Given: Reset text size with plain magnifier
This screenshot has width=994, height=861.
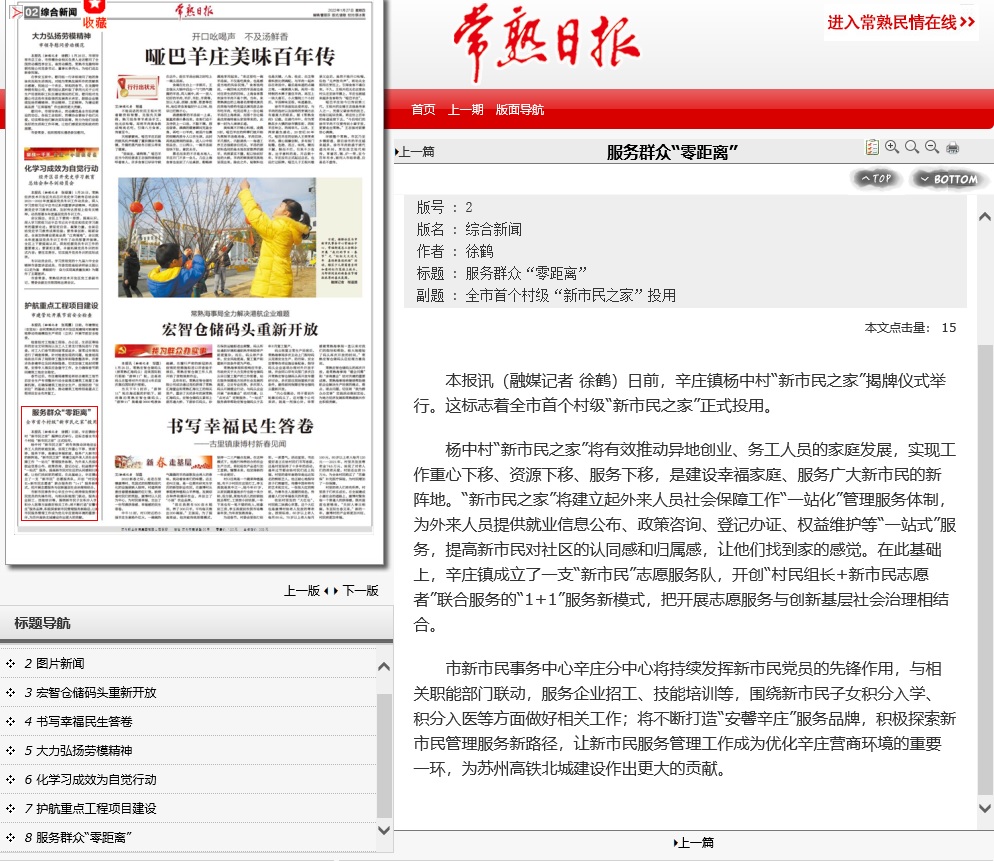Looking at the screenshot, I should pyautogui.click(x=912, y=147).
